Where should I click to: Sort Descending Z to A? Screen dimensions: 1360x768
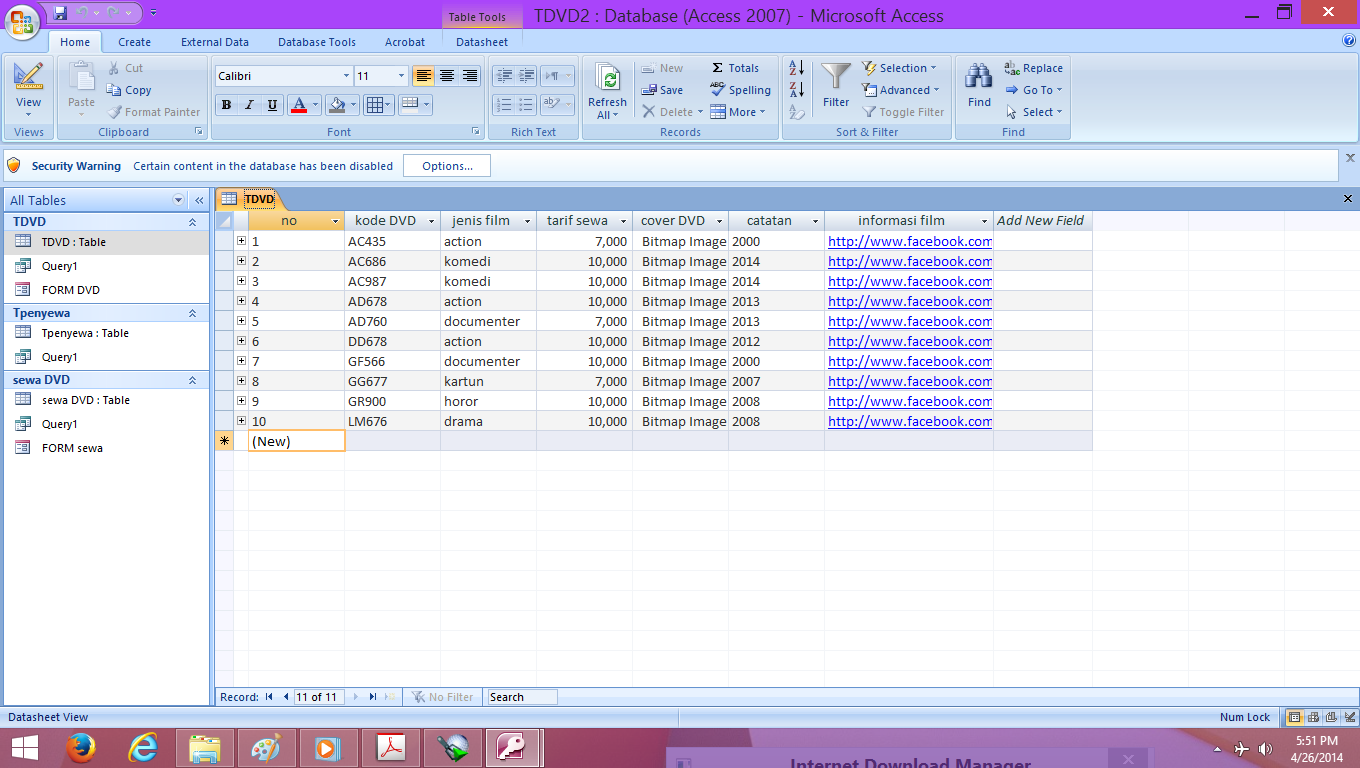pos(797,90)
